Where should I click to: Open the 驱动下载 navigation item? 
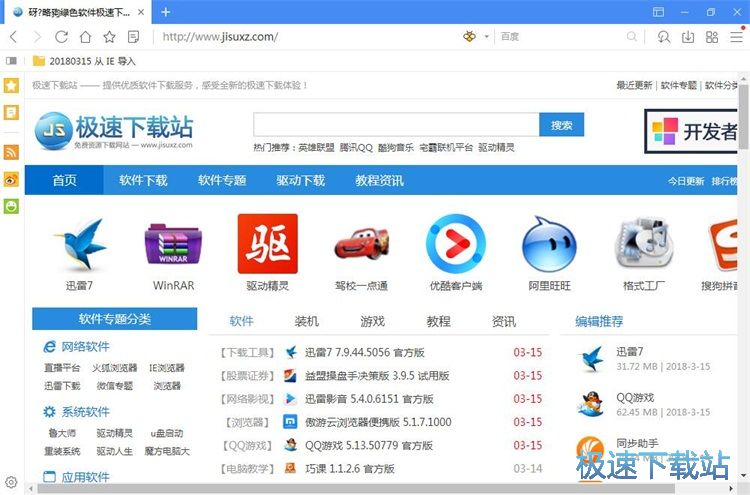coord(300,180)
